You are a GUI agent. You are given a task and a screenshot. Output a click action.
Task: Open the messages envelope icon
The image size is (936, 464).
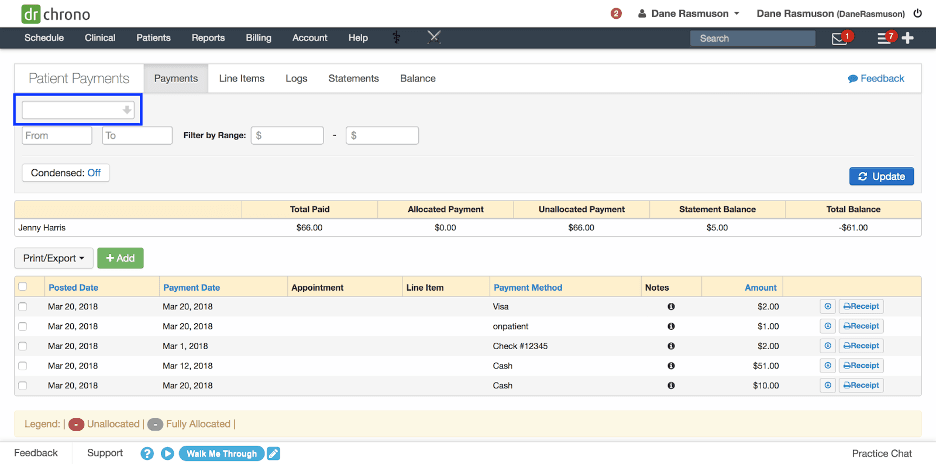point(839,39)
